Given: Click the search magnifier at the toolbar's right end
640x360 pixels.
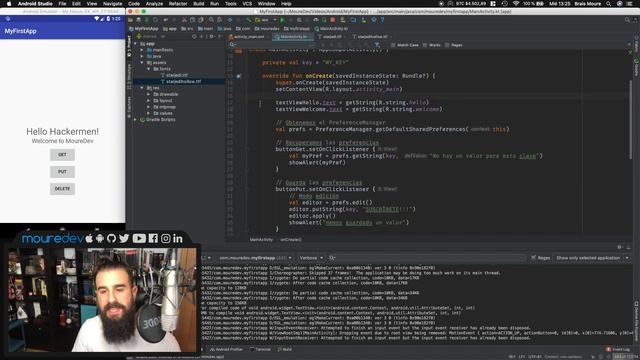Looking at the screenshot, I should [x=627, y=20].
